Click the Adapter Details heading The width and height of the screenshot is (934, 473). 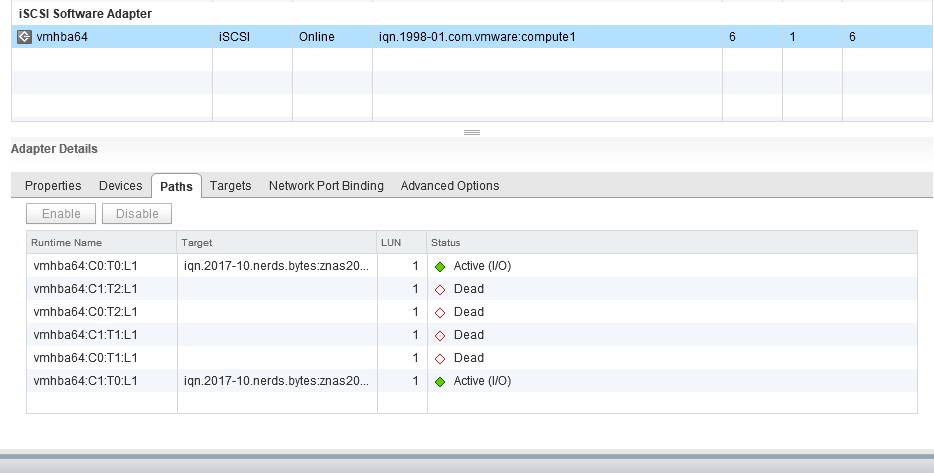coord(54,149)
